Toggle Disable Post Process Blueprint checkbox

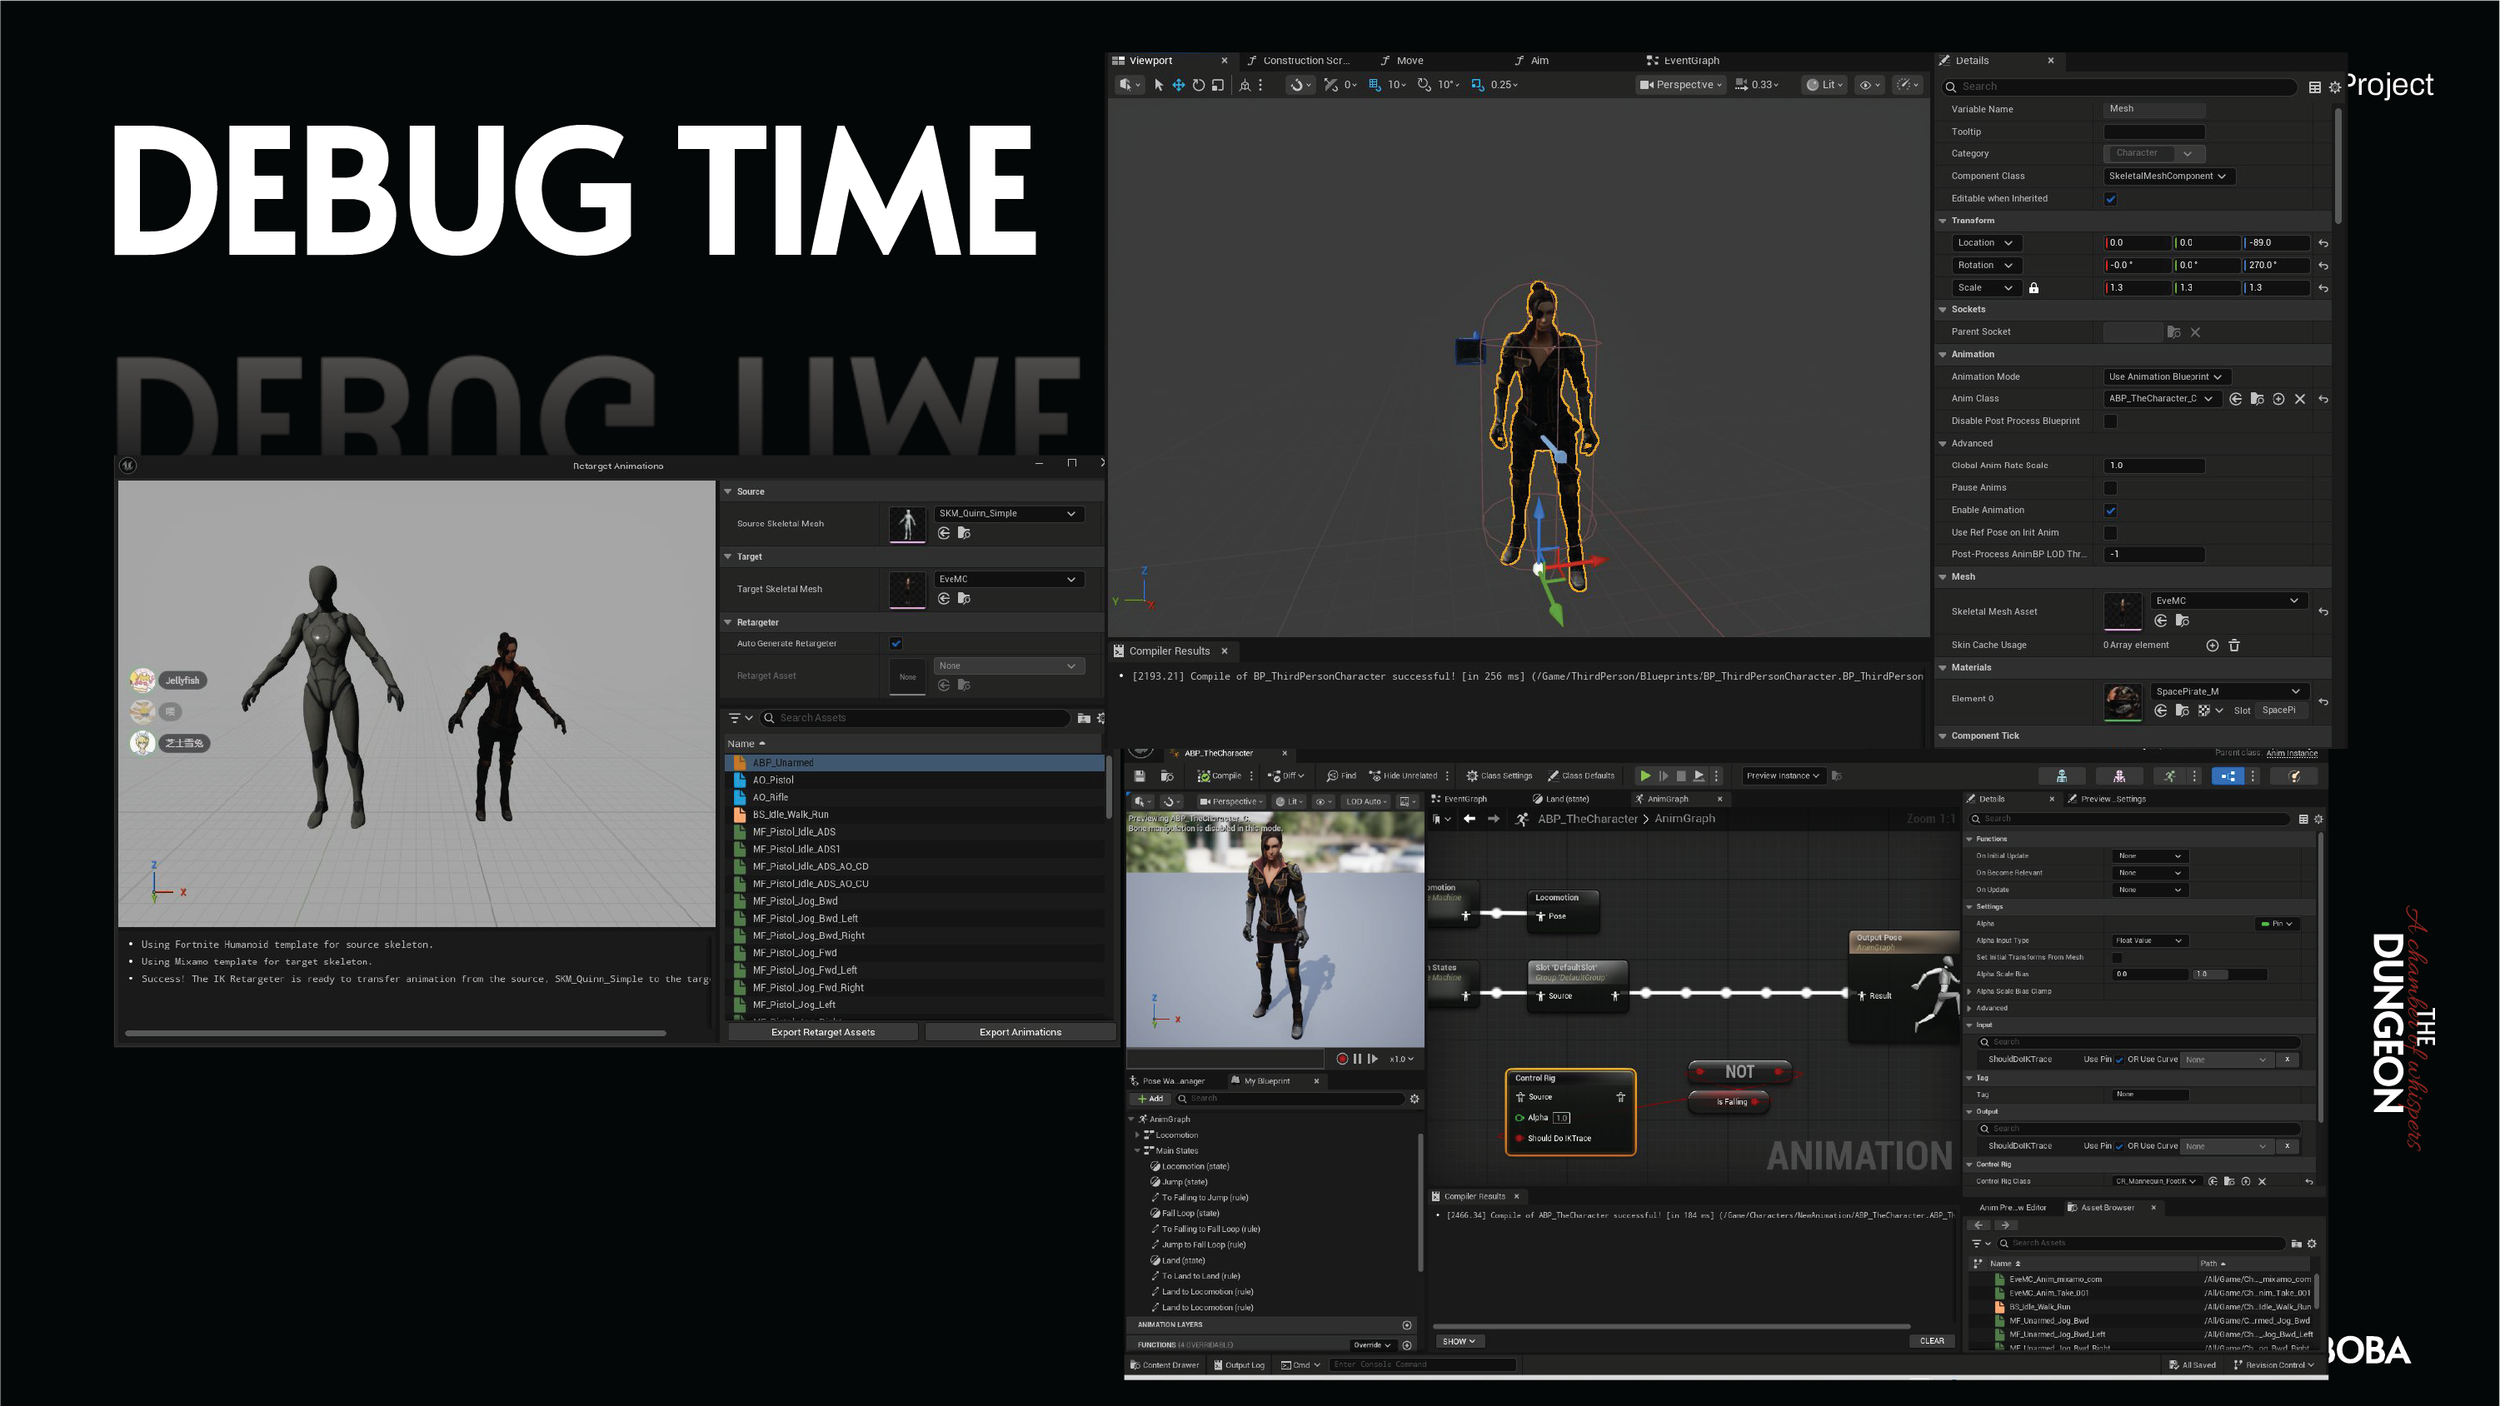click(x=2110, y=421)
